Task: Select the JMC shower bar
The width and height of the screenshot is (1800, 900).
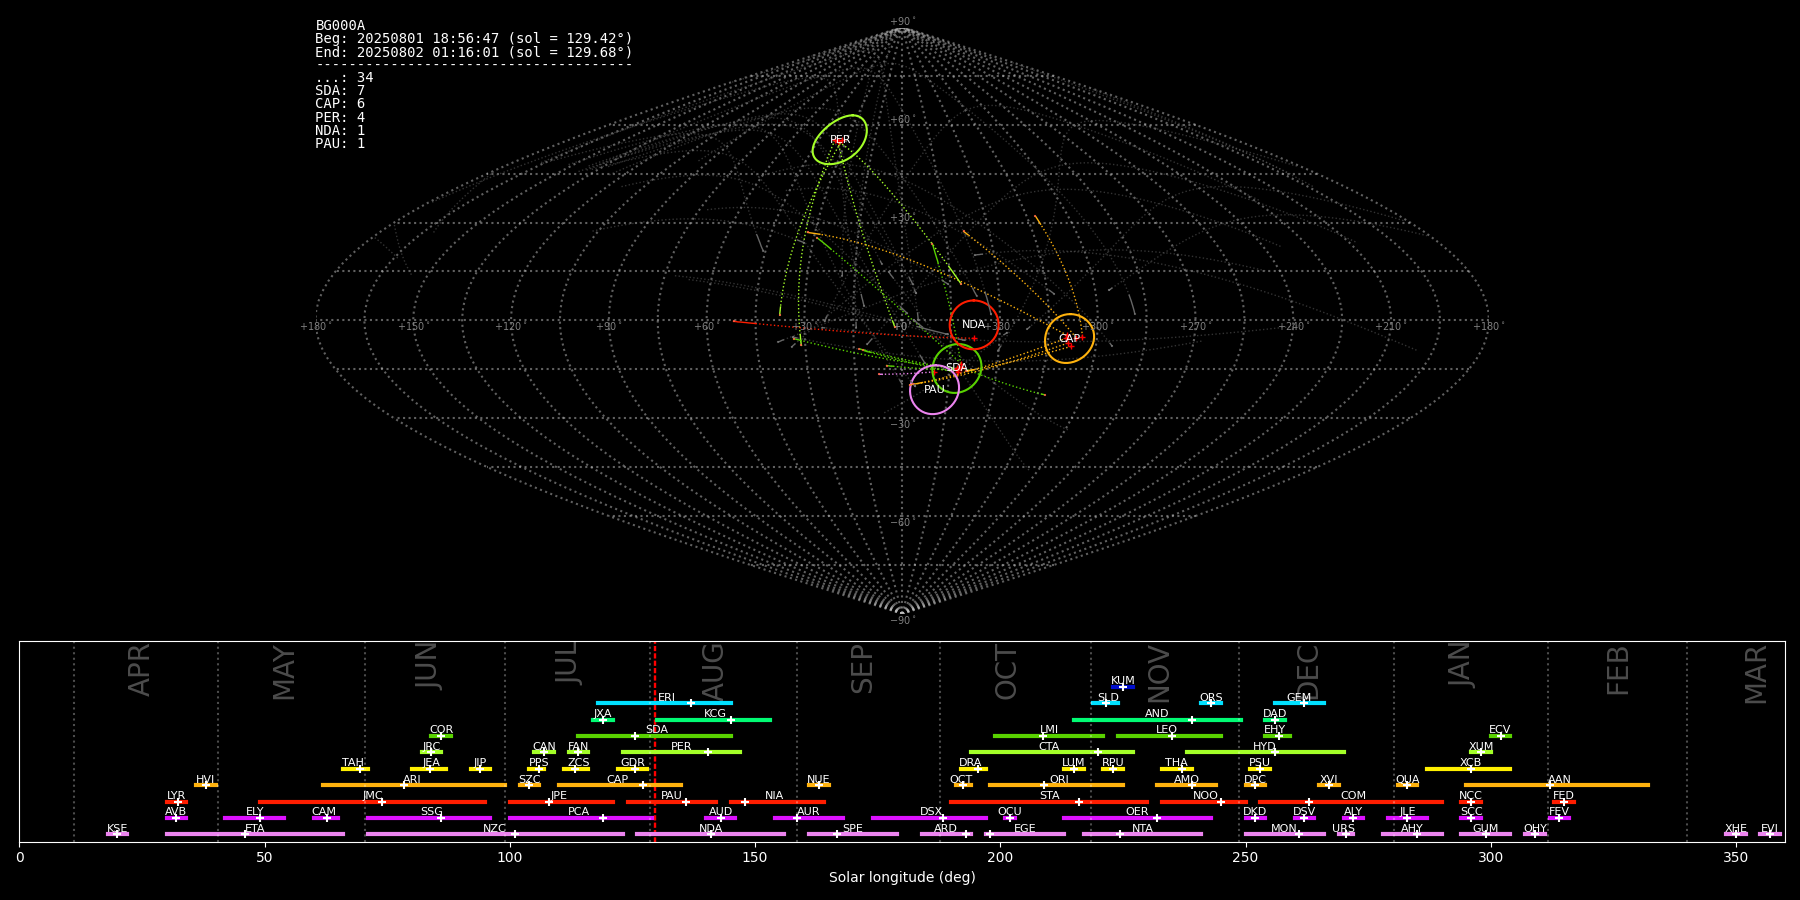Action: point(372,801)
